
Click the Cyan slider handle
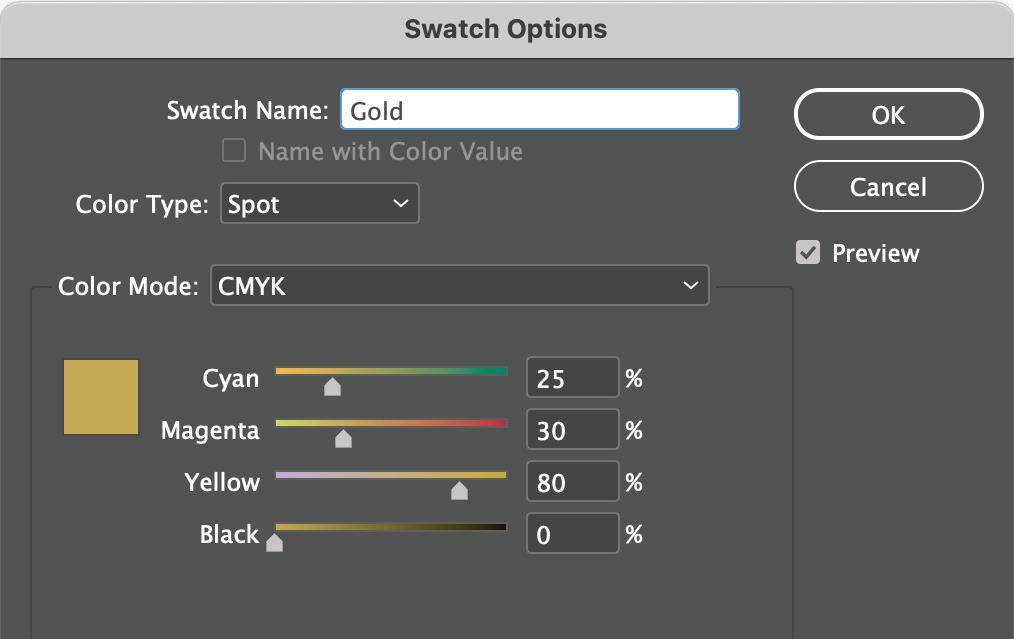333,387
